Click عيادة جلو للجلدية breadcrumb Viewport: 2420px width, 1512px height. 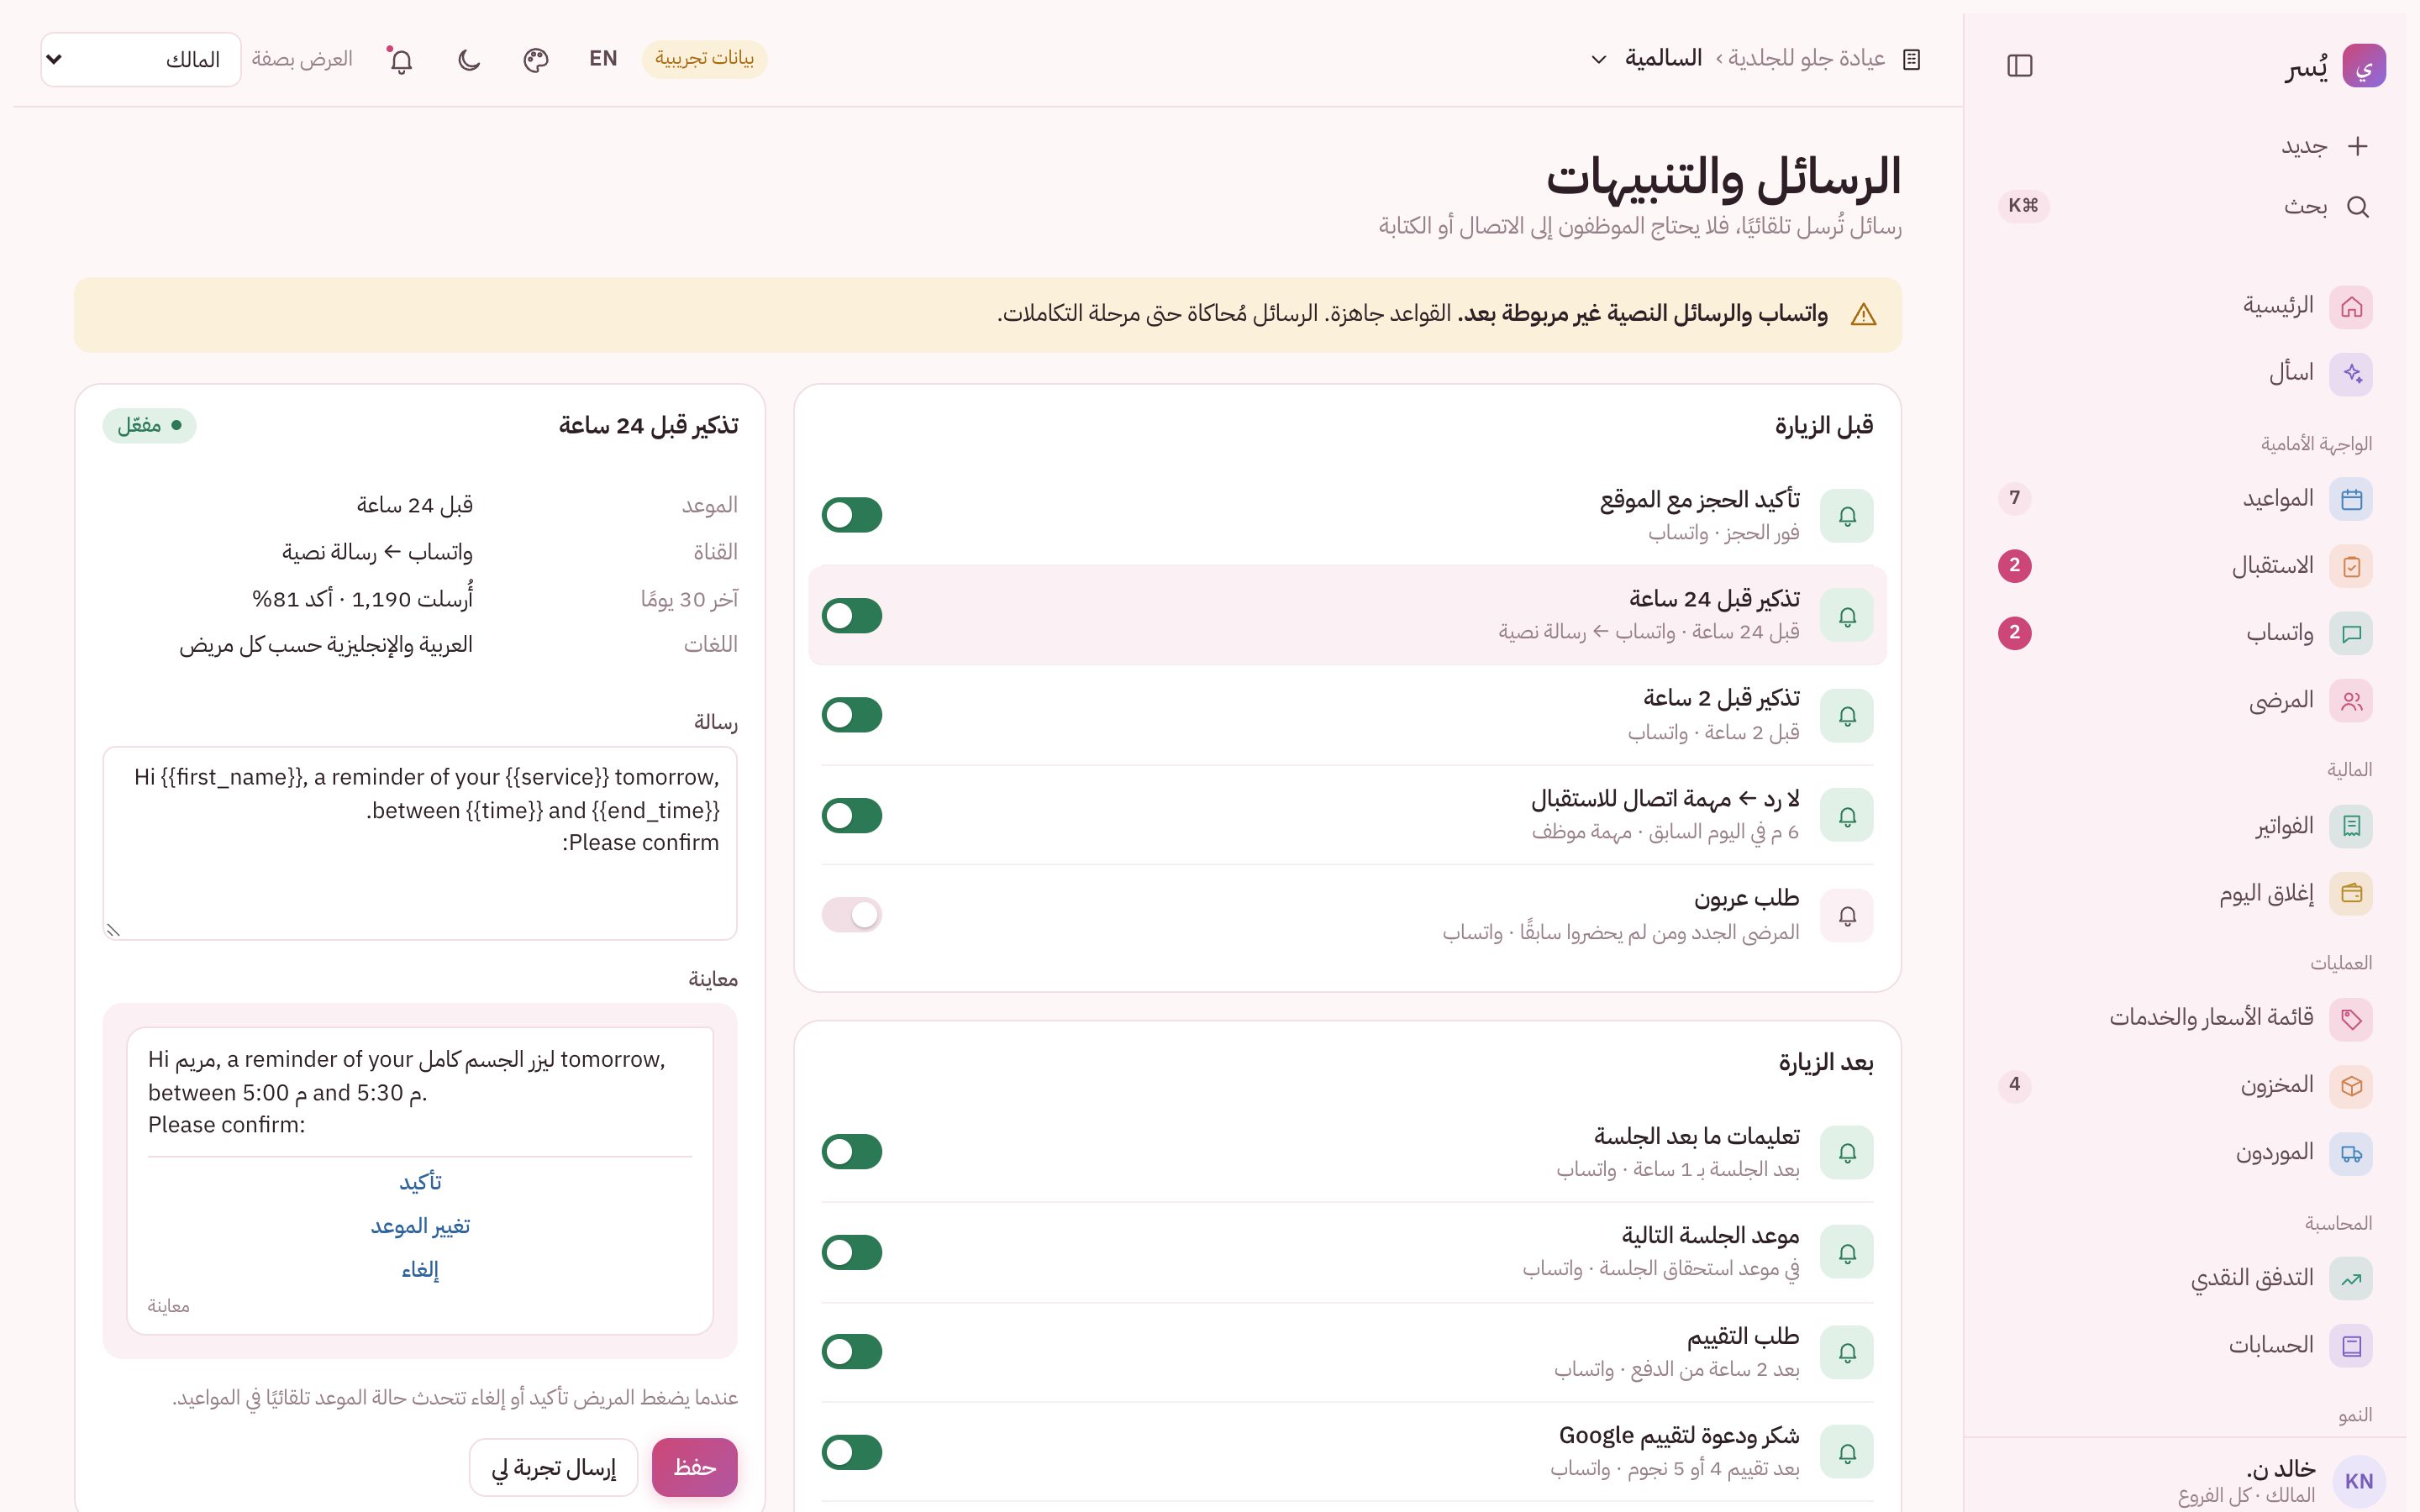click(x=1806, y=59)
